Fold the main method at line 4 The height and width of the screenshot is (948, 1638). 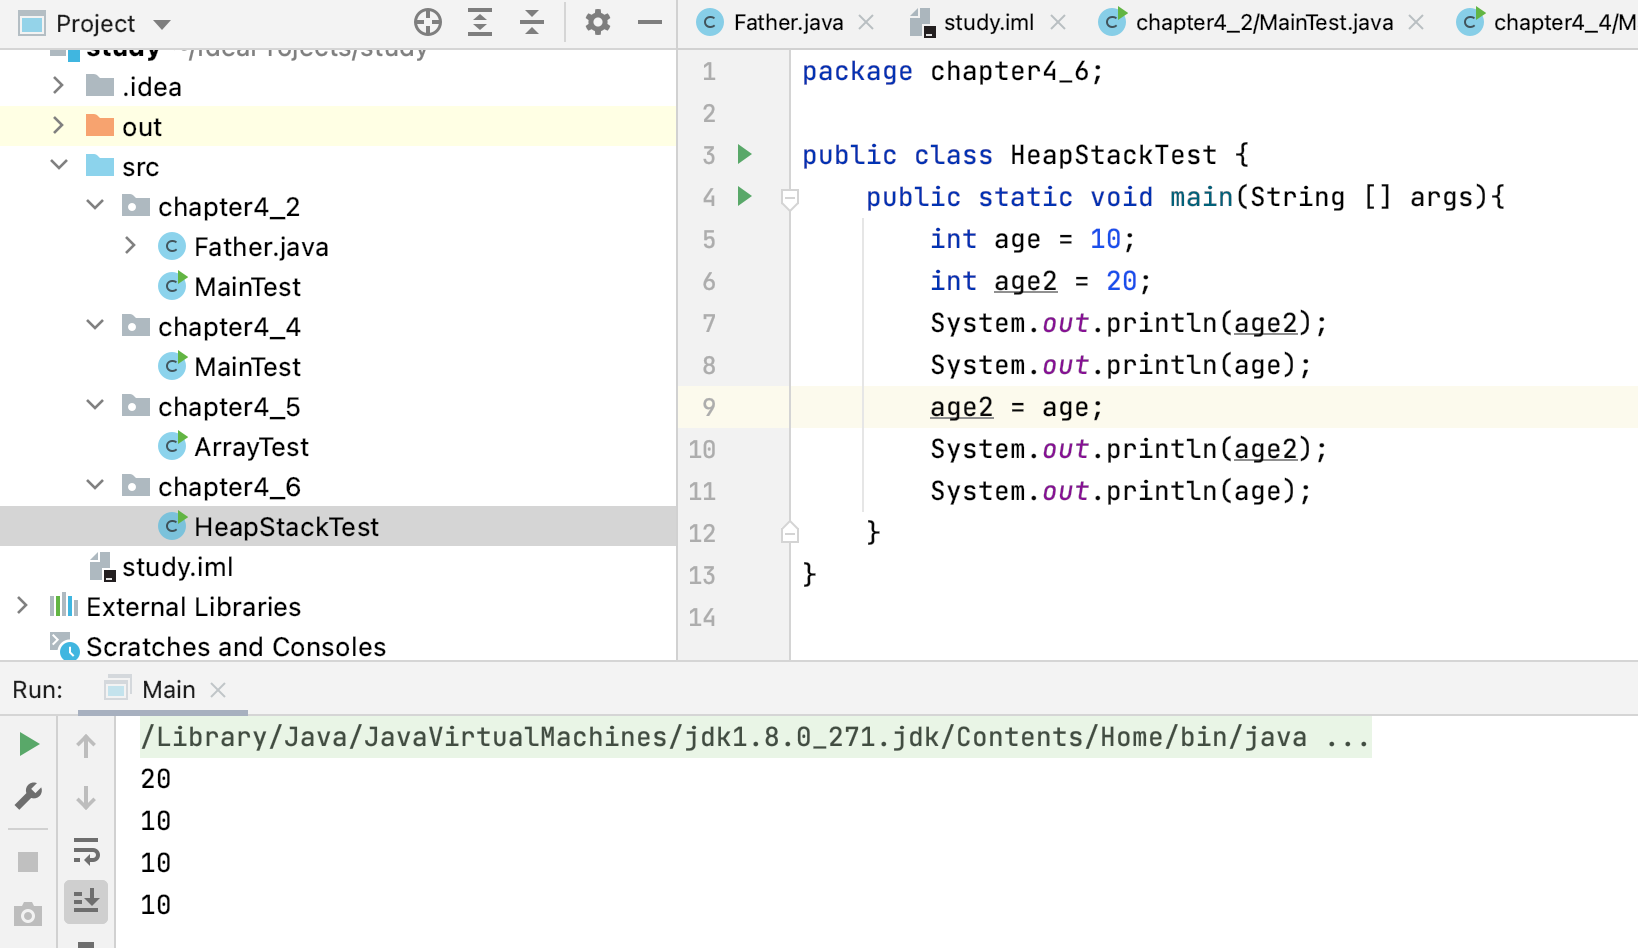coord(790,198)
